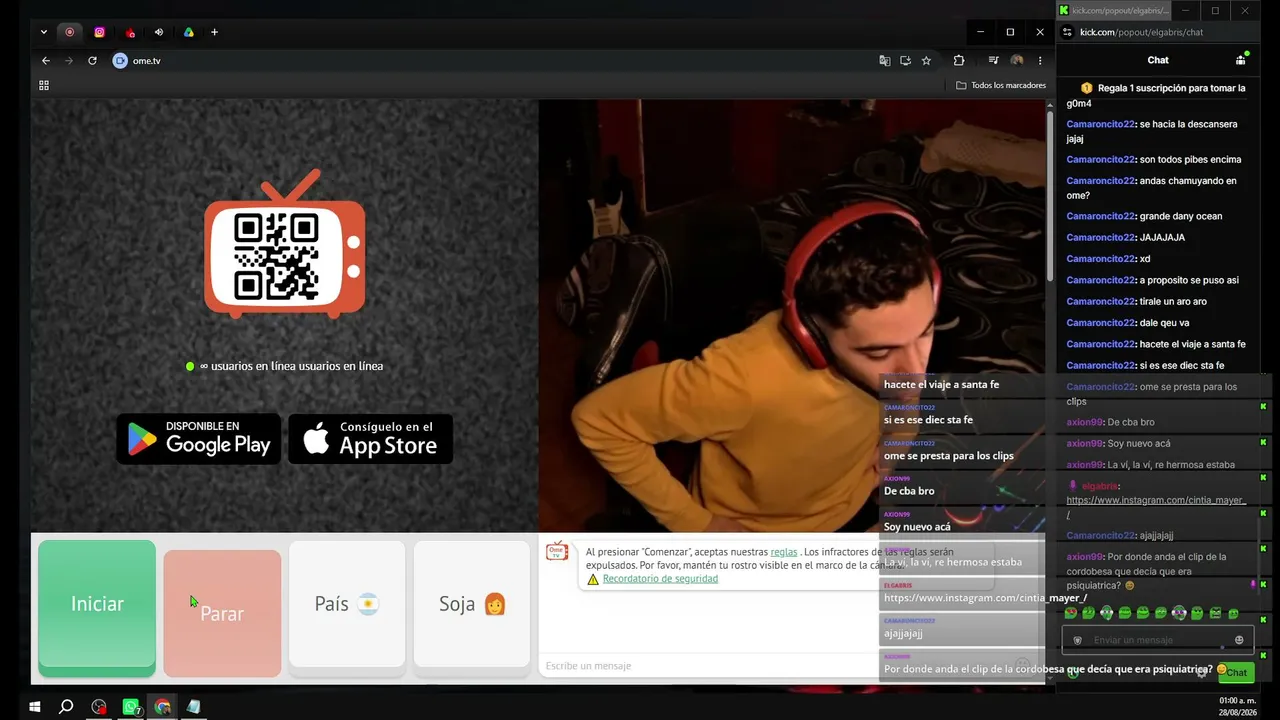The width and height of the screenshot is (1280, 720).
Task: Open WhatsApp from the taskbar
Action: click(130, 707)
